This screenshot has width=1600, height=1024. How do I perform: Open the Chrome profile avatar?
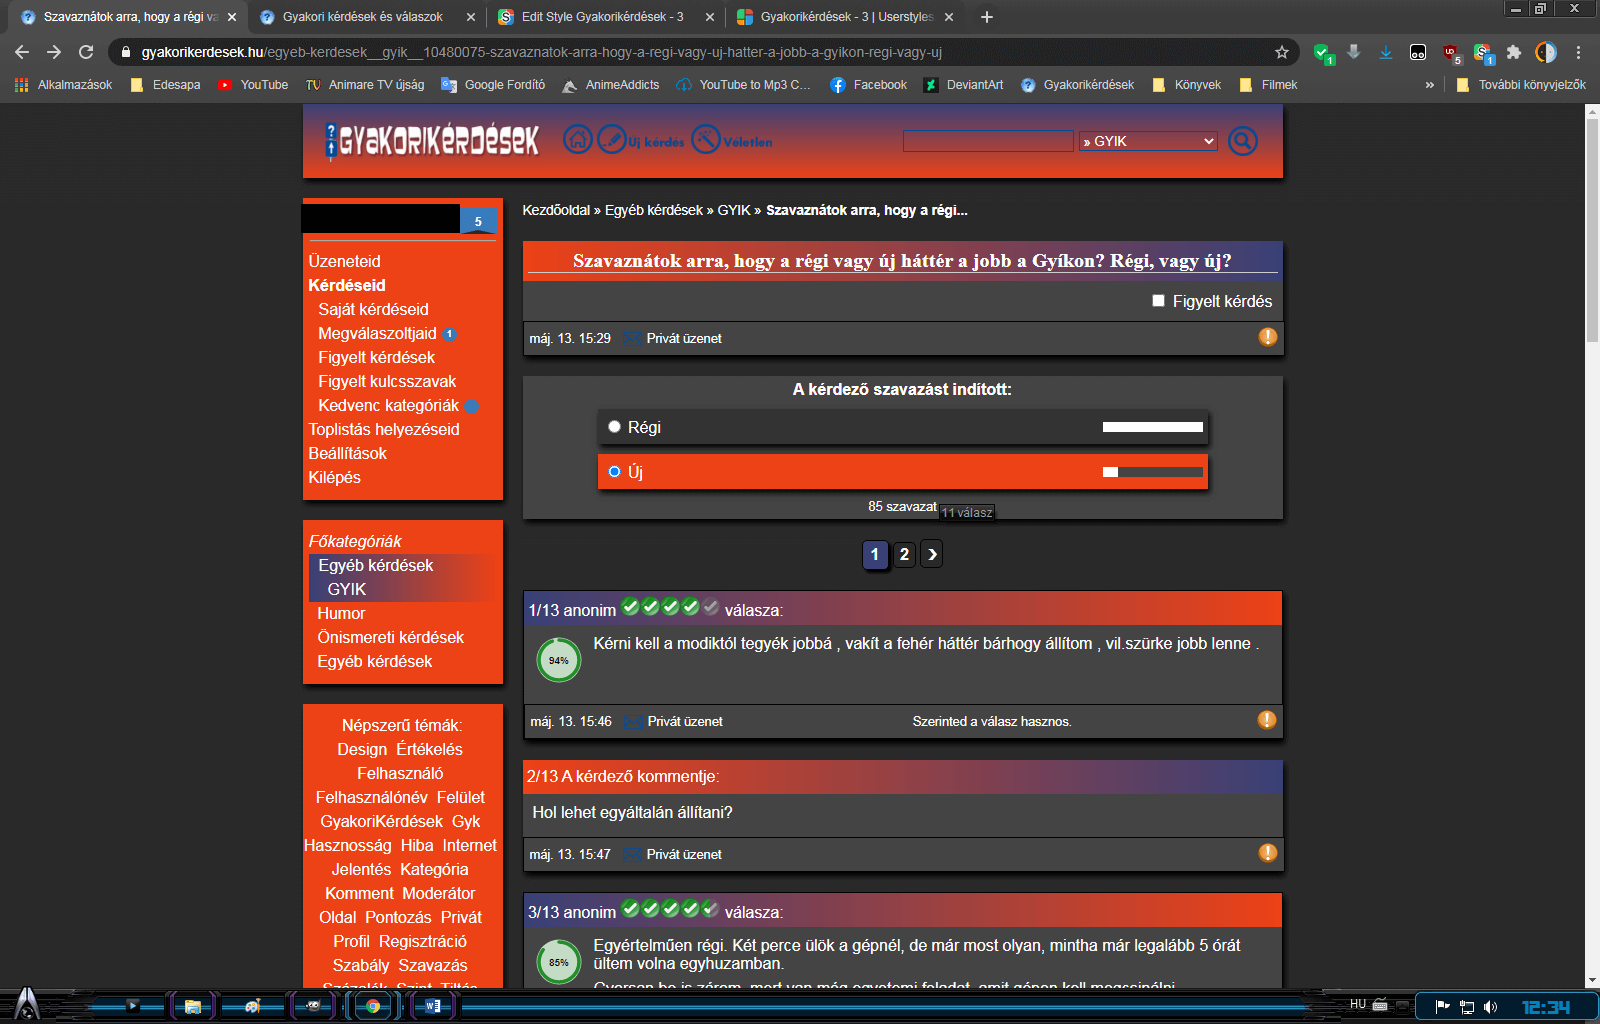1546,52
